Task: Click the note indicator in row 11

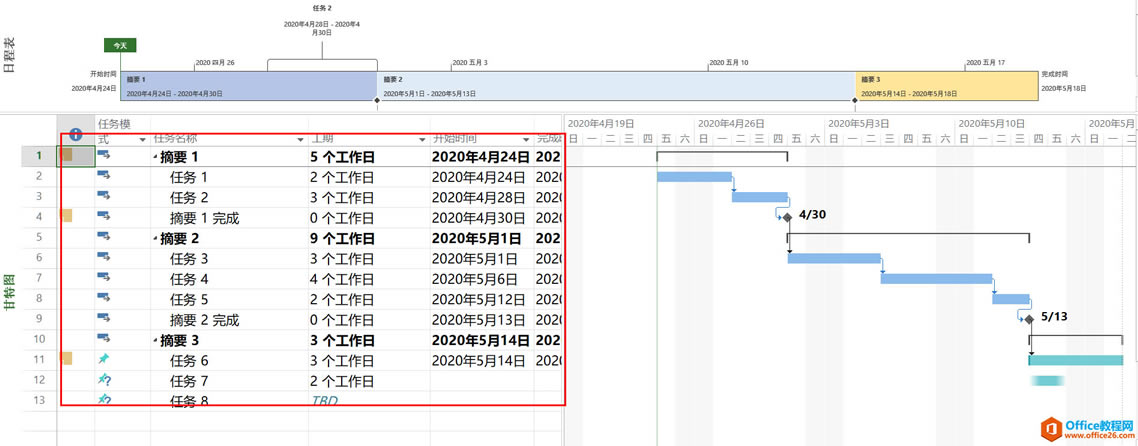Action: pos(67,359)
